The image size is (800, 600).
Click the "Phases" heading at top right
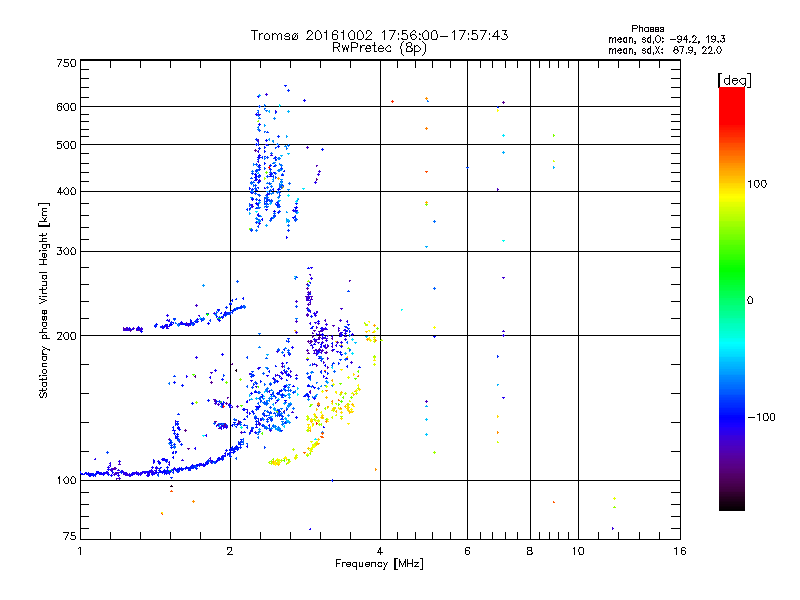click(647, 29)
